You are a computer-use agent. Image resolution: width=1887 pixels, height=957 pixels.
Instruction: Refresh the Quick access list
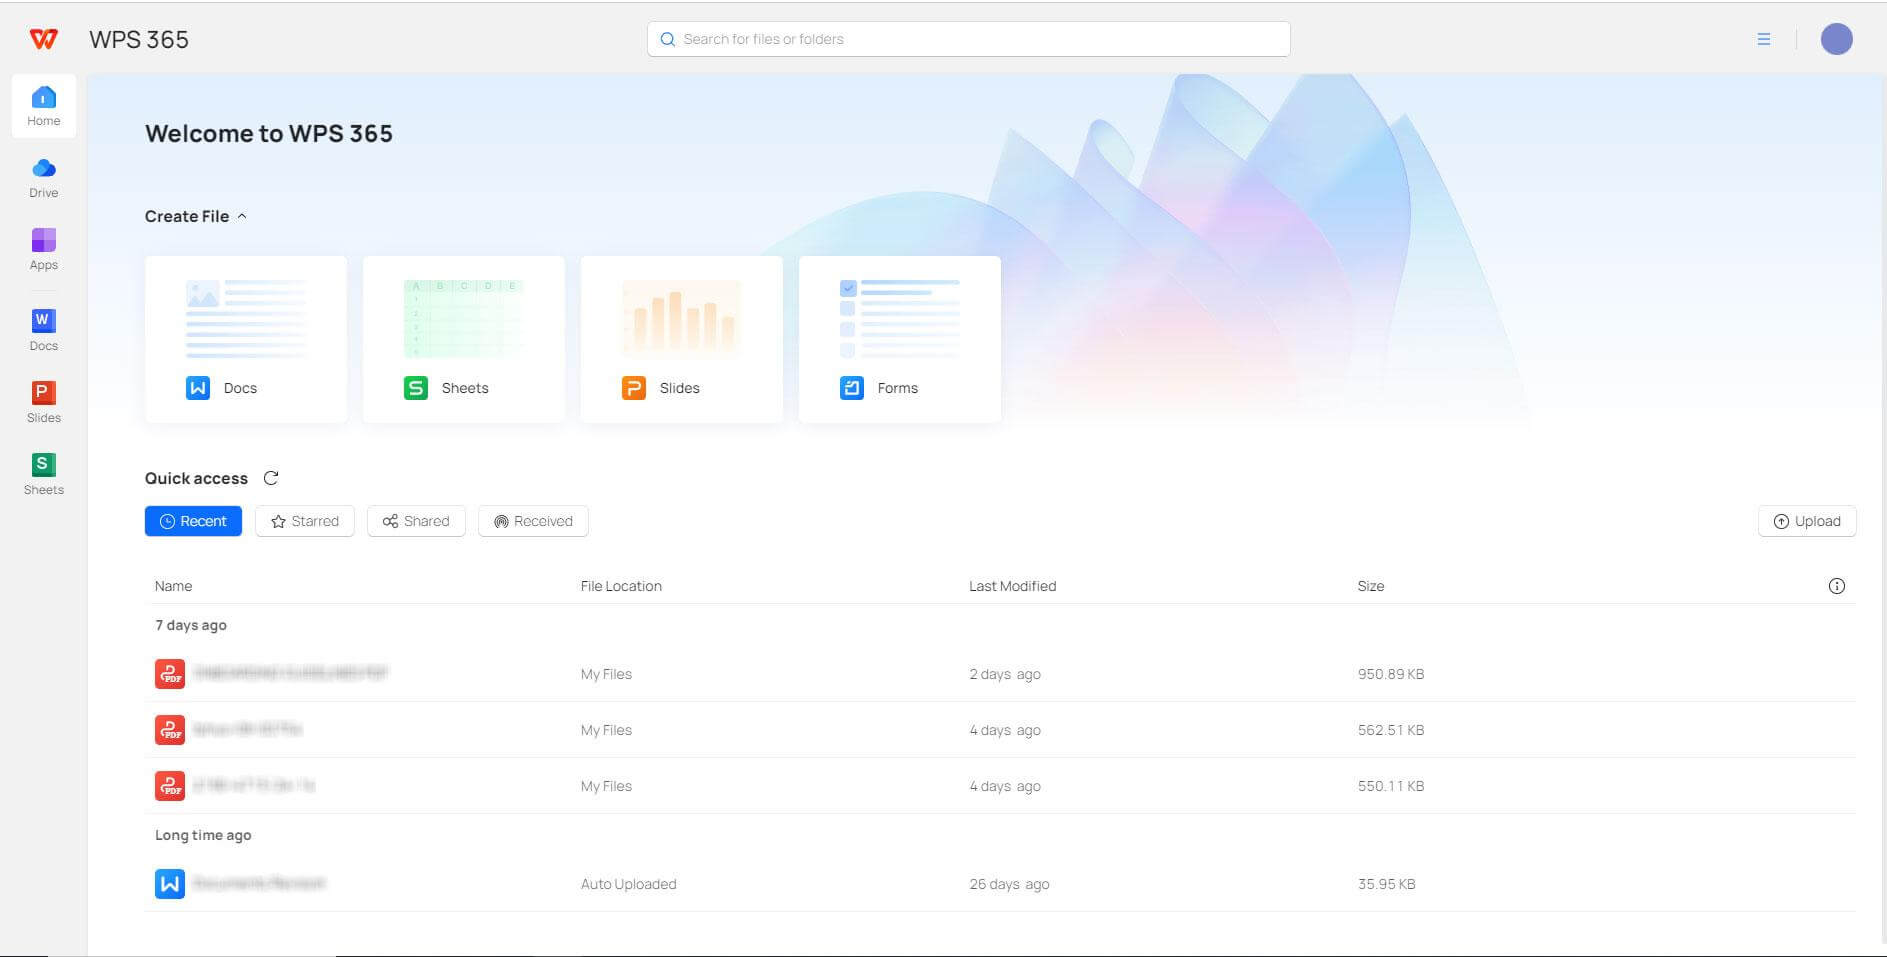point(271,478)
